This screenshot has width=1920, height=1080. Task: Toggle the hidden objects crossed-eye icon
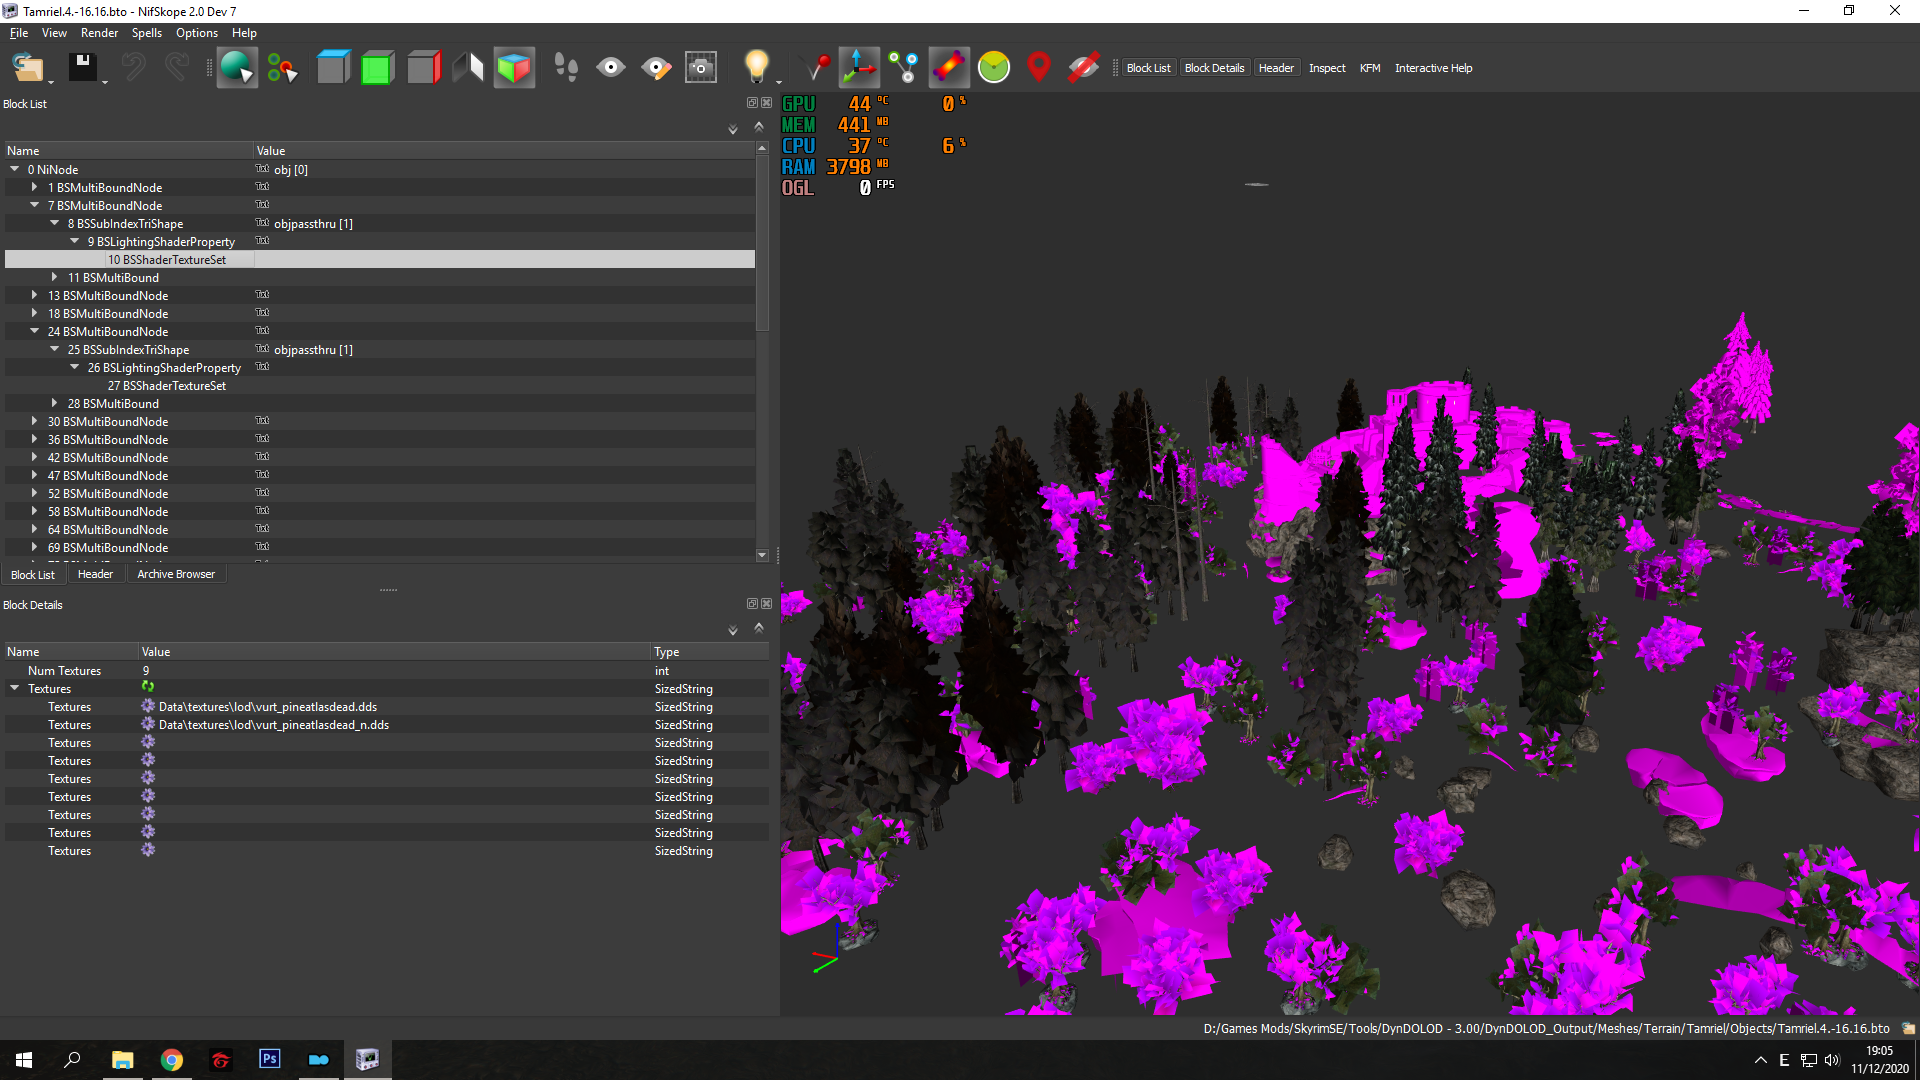click(1084, 68)
